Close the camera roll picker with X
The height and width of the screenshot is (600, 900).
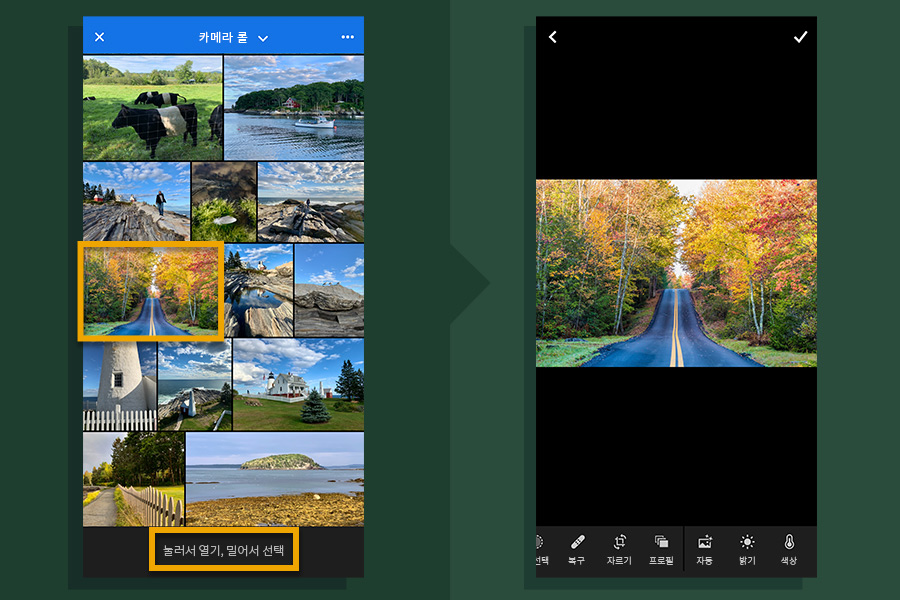click(x=99, y=37)
